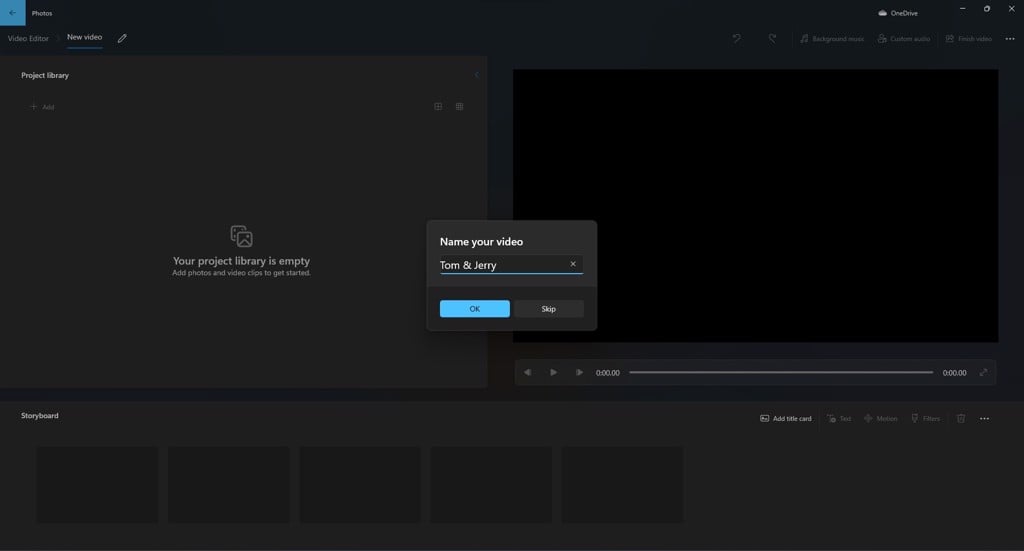Click the Storyboard Filters tool
Image resolution: width=1024 pixels, height=551 pixels.
point(925,418)
